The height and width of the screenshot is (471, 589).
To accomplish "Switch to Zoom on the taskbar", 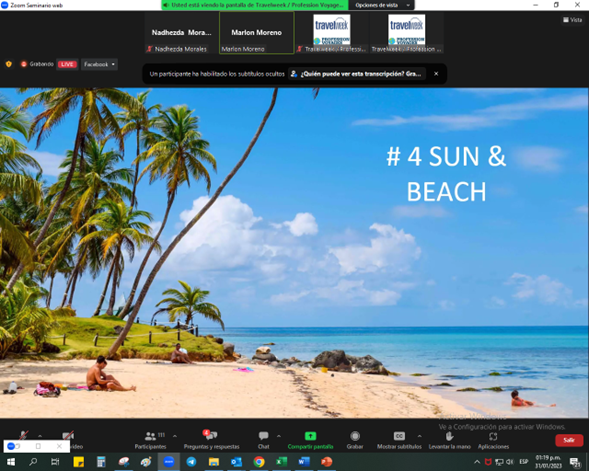I will point(169,462).
